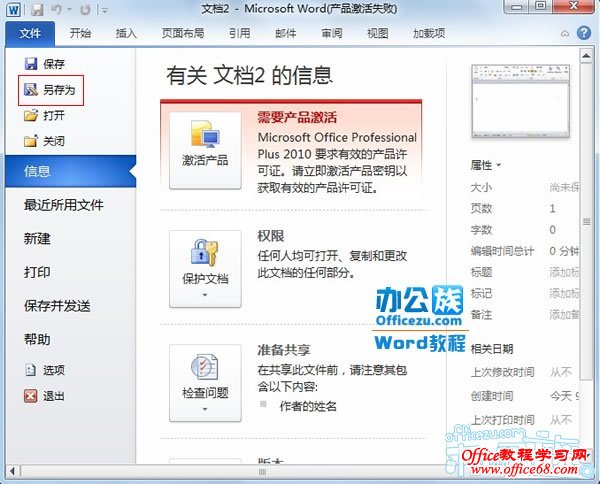Click the 编辑时间总计 label
This screenshot has height=484, width=600.
click(x=502, y=251)
